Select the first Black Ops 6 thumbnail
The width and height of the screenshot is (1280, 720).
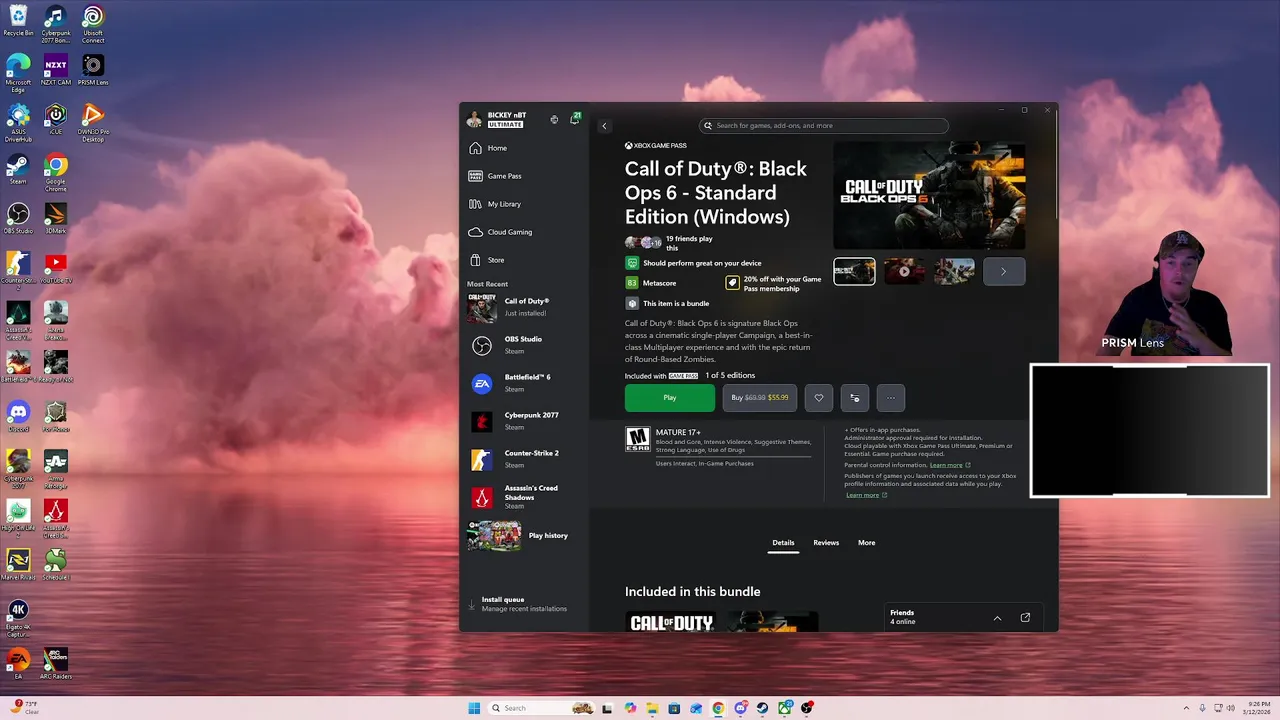click(854, 271)
